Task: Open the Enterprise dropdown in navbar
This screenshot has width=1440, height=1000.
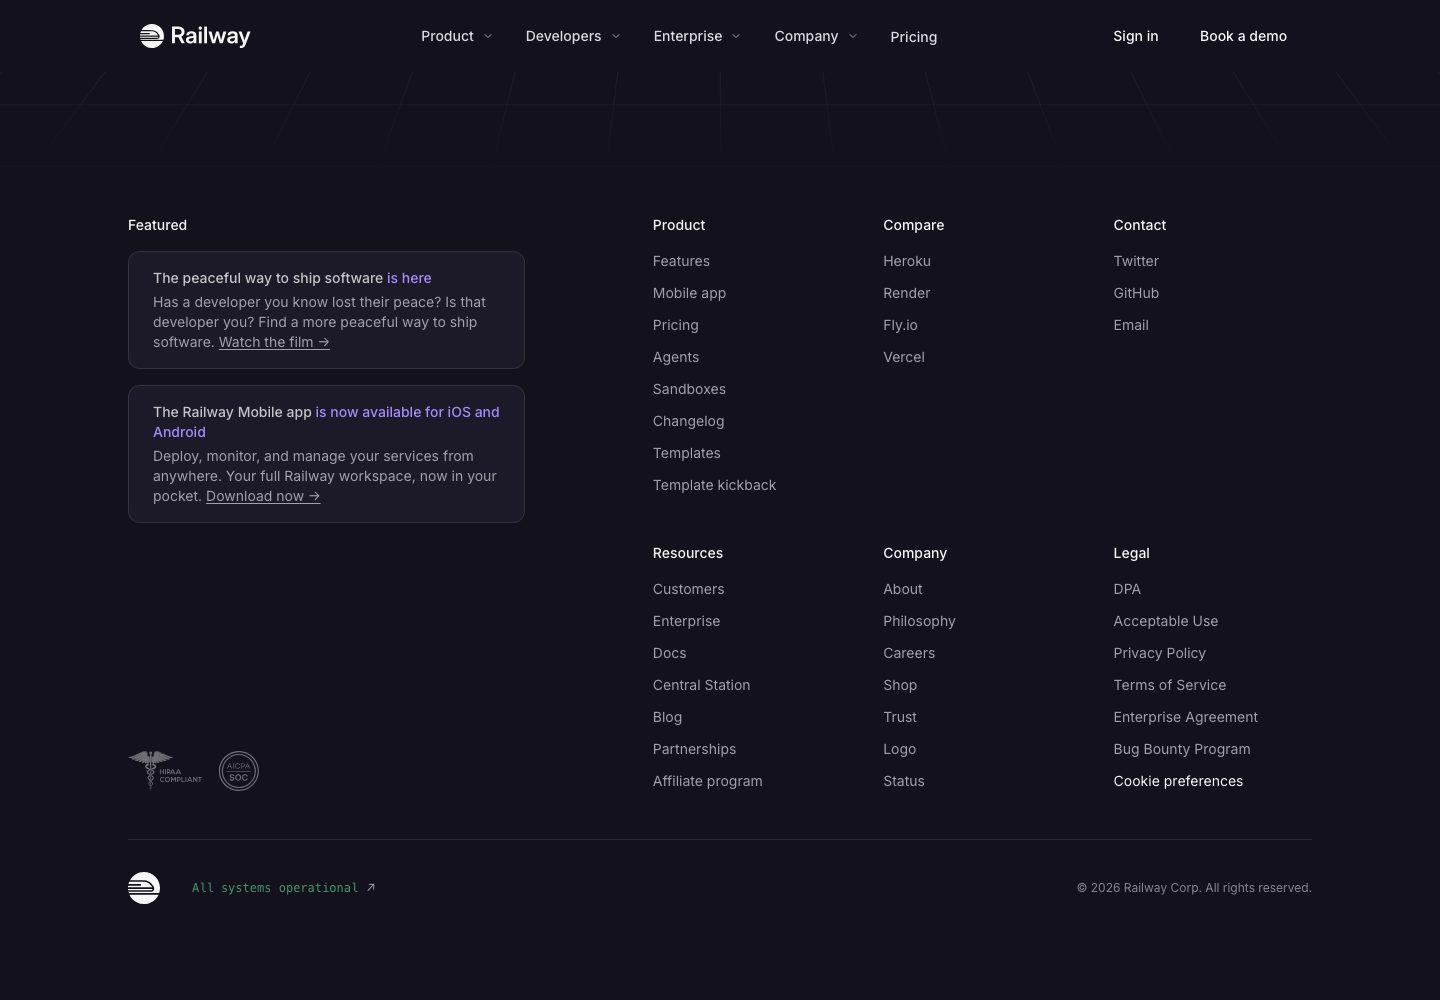Action: pyautogui.click(x=697, y=36)
